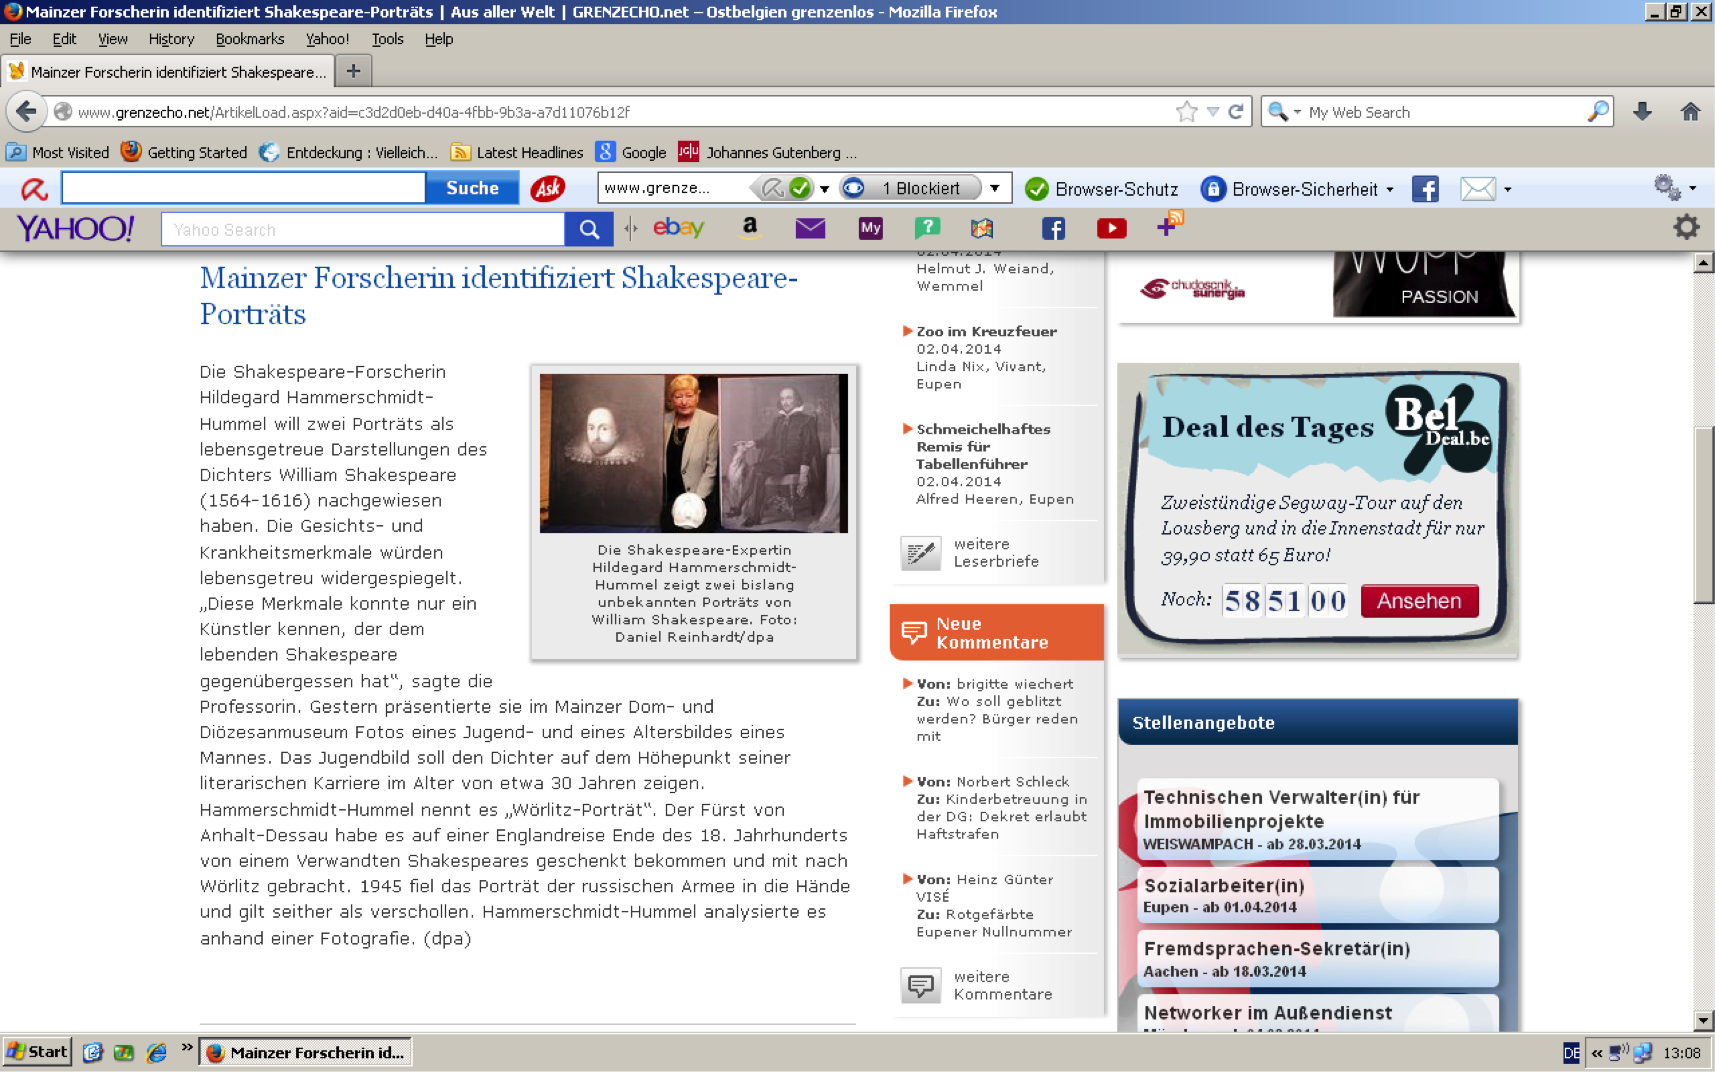Click the Yahoo! logo
The width and height of the screenshot is (1715, 1072).
pyautogui.click(x=75, y=228)
